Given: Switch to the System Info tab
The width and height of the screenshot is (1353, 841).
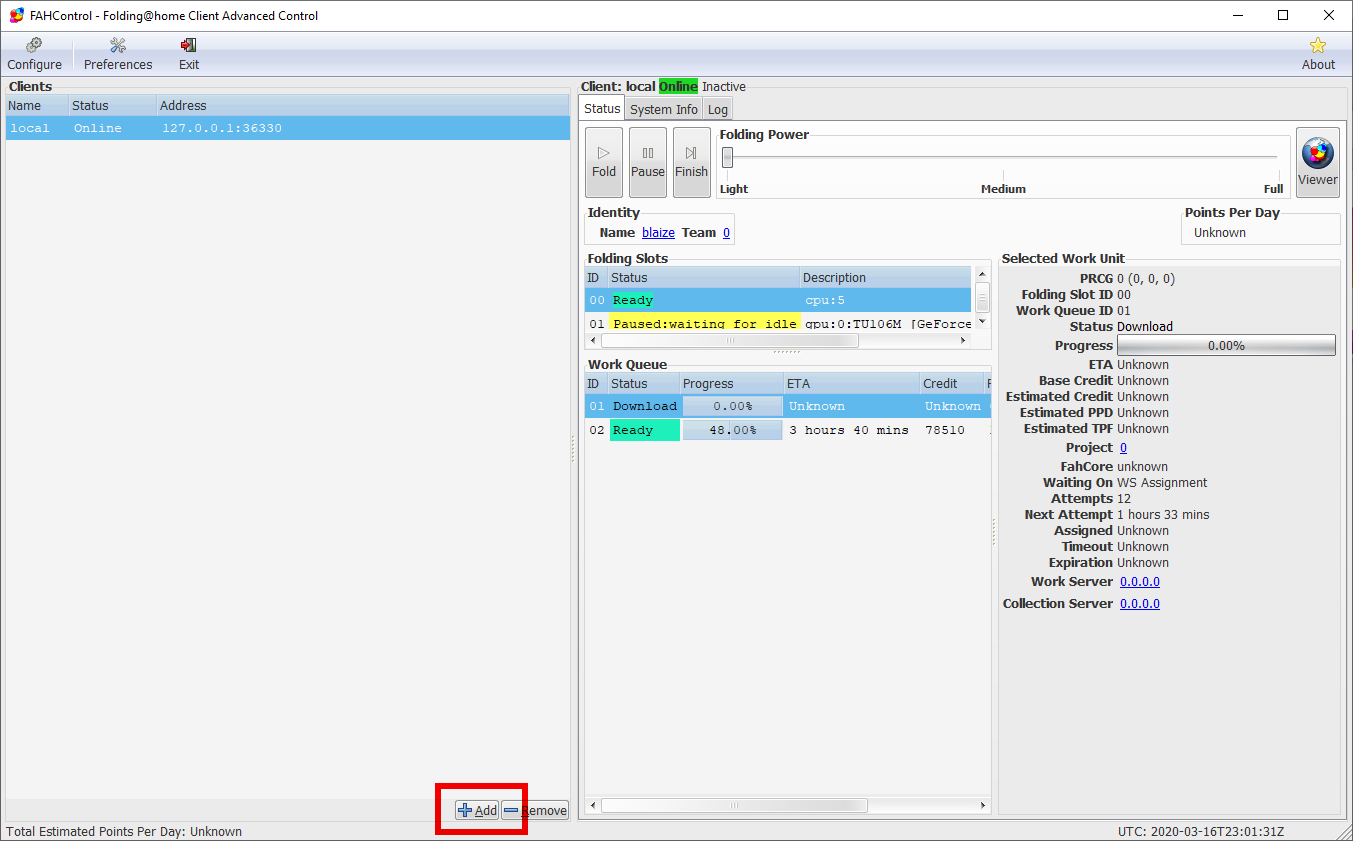Looking at the screenshot, I should [664, 109].
